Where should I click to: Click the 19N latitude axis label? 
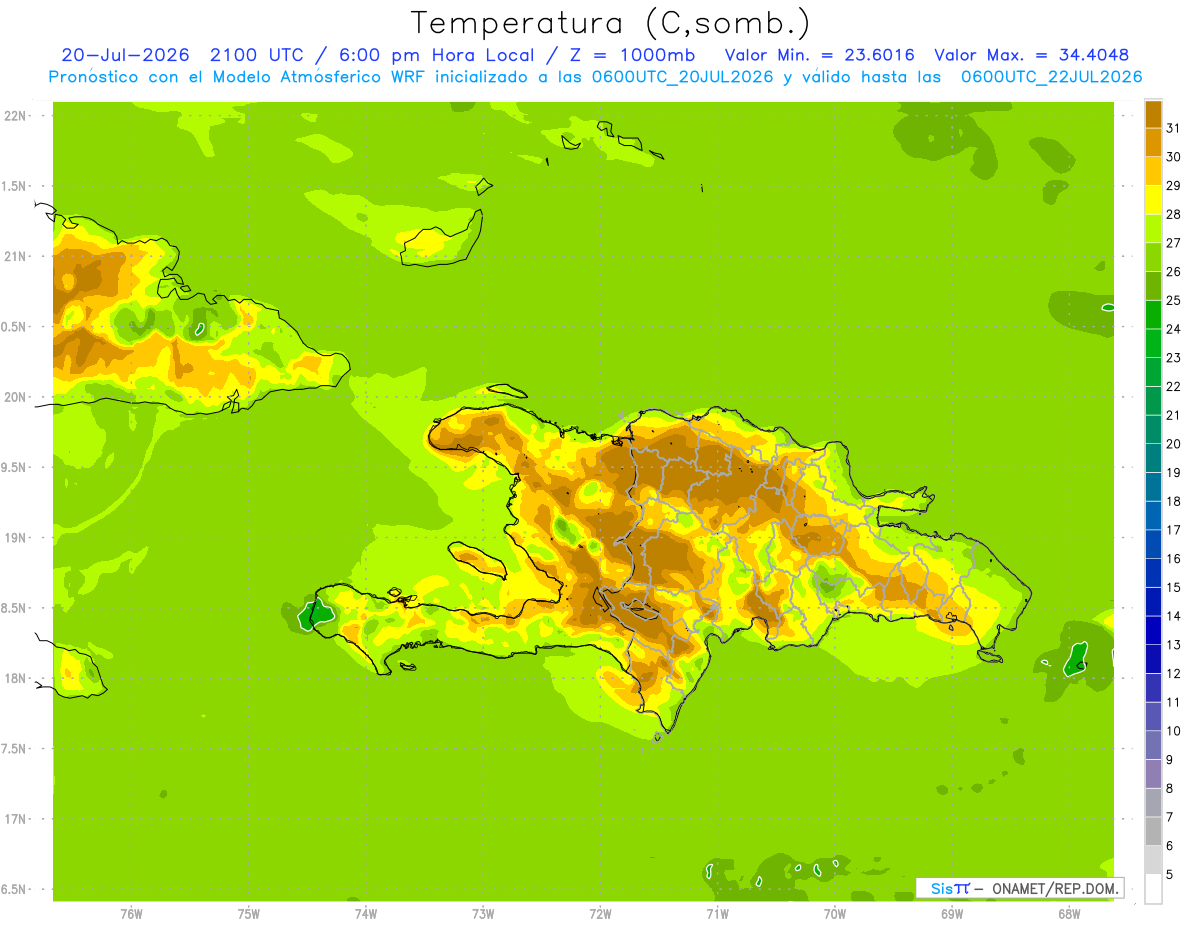14,537
